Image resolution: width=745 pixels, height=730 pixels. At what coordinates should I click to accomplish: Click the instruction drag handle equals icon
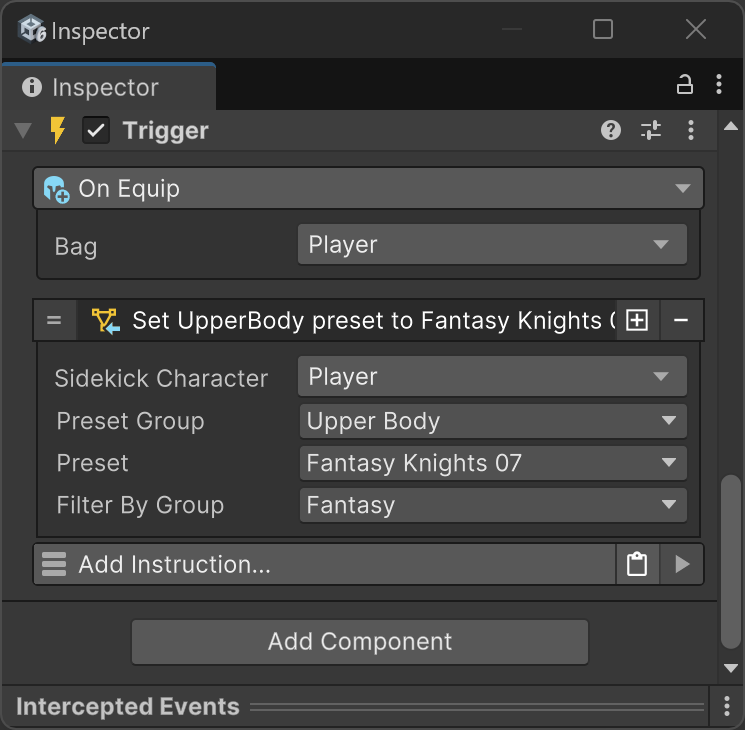(x=54, y=320)
